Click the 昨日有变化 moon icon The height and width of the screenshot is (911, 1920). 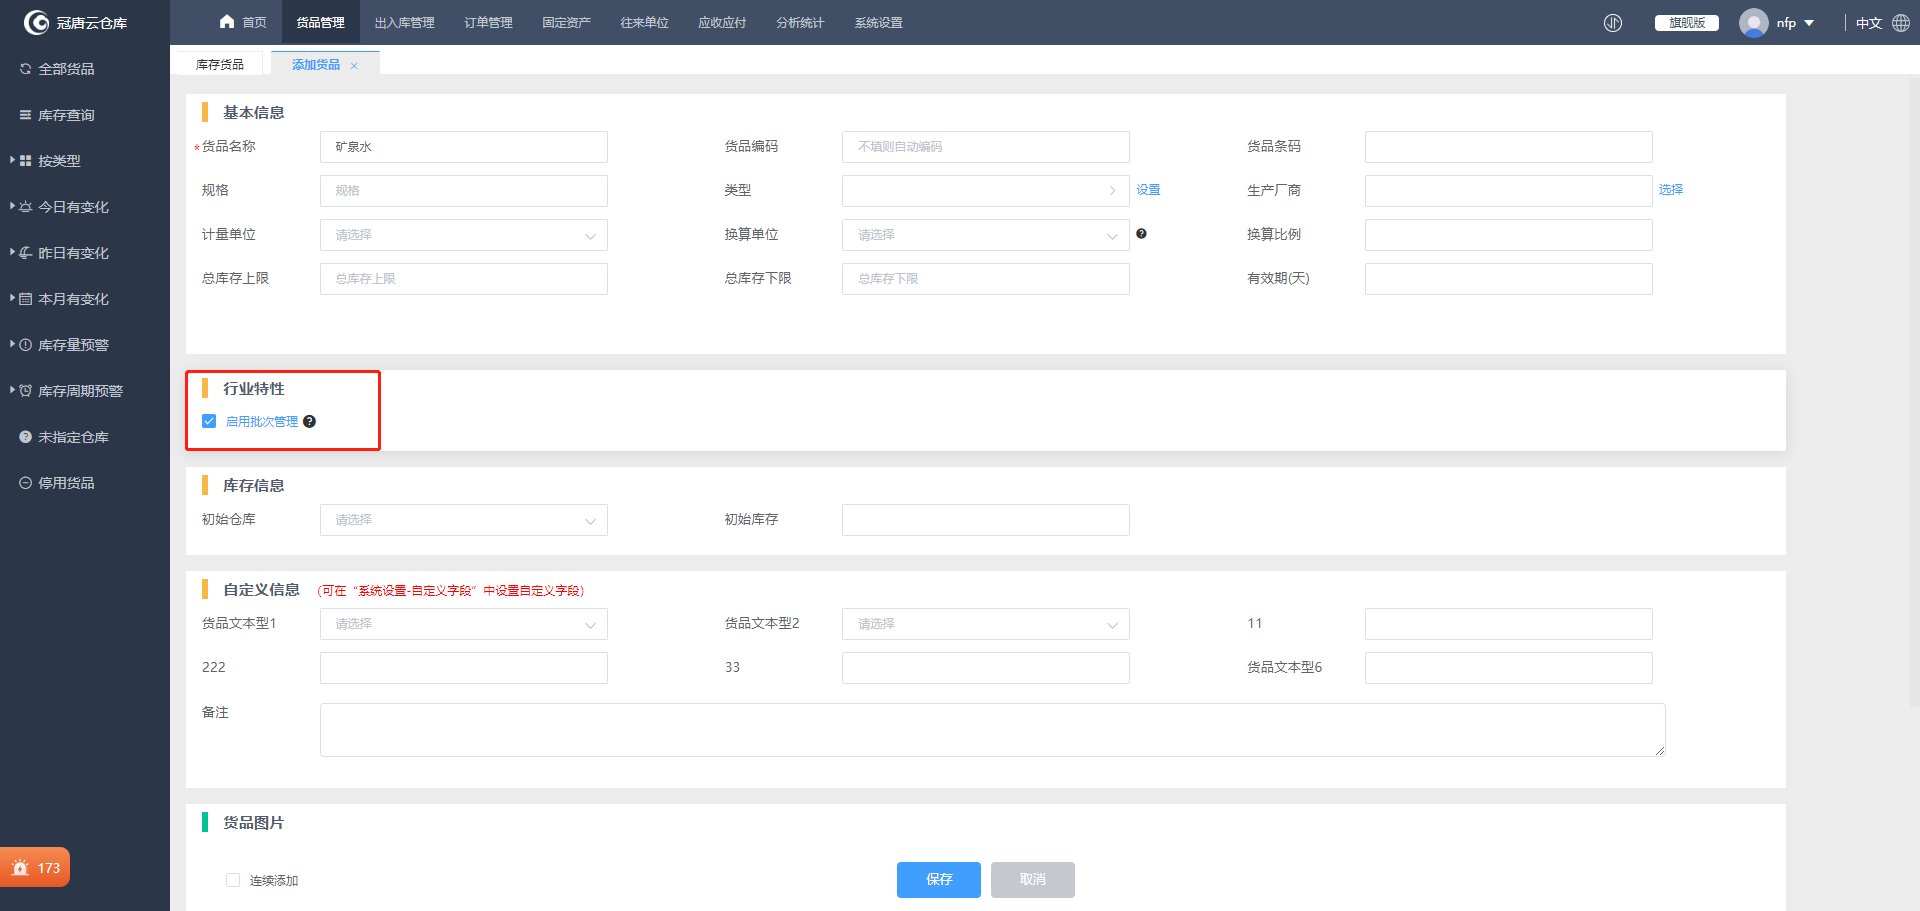[x=26, y=253]
